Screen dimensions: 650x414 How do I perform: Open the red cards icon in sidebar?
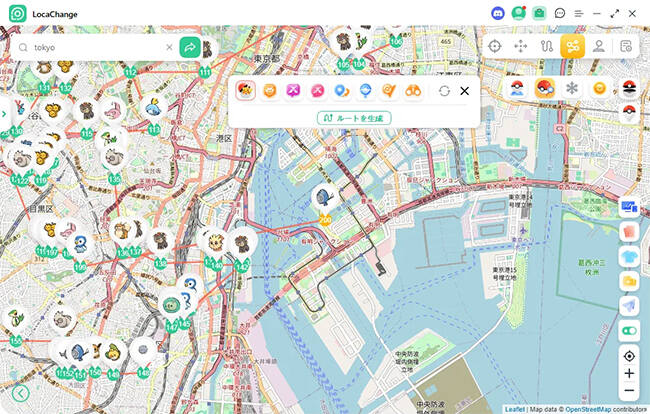point(629,232)
